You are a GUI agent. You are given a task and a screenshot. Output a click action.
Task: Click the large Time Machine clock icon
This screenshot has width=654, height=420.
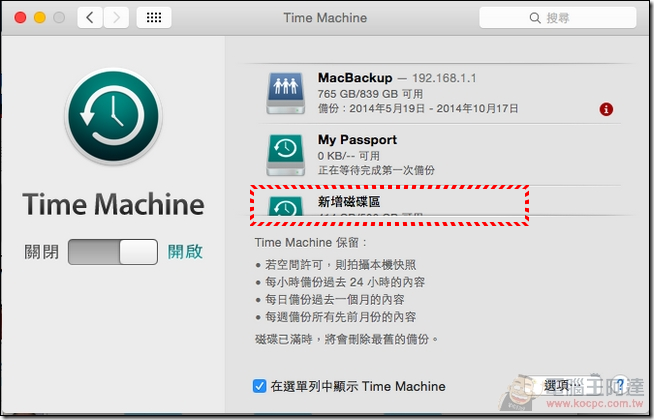point(113,116)
